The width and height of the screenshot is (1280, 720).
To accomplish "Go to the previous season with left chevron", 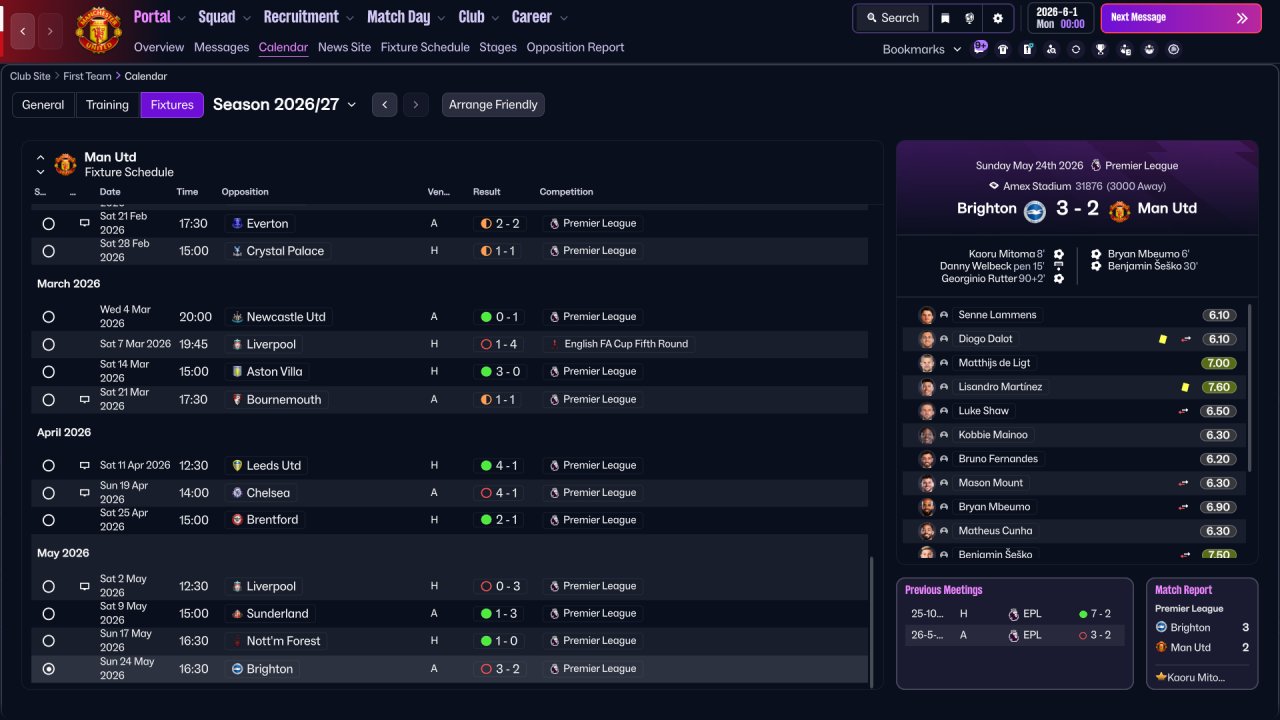I will [384, 105].
